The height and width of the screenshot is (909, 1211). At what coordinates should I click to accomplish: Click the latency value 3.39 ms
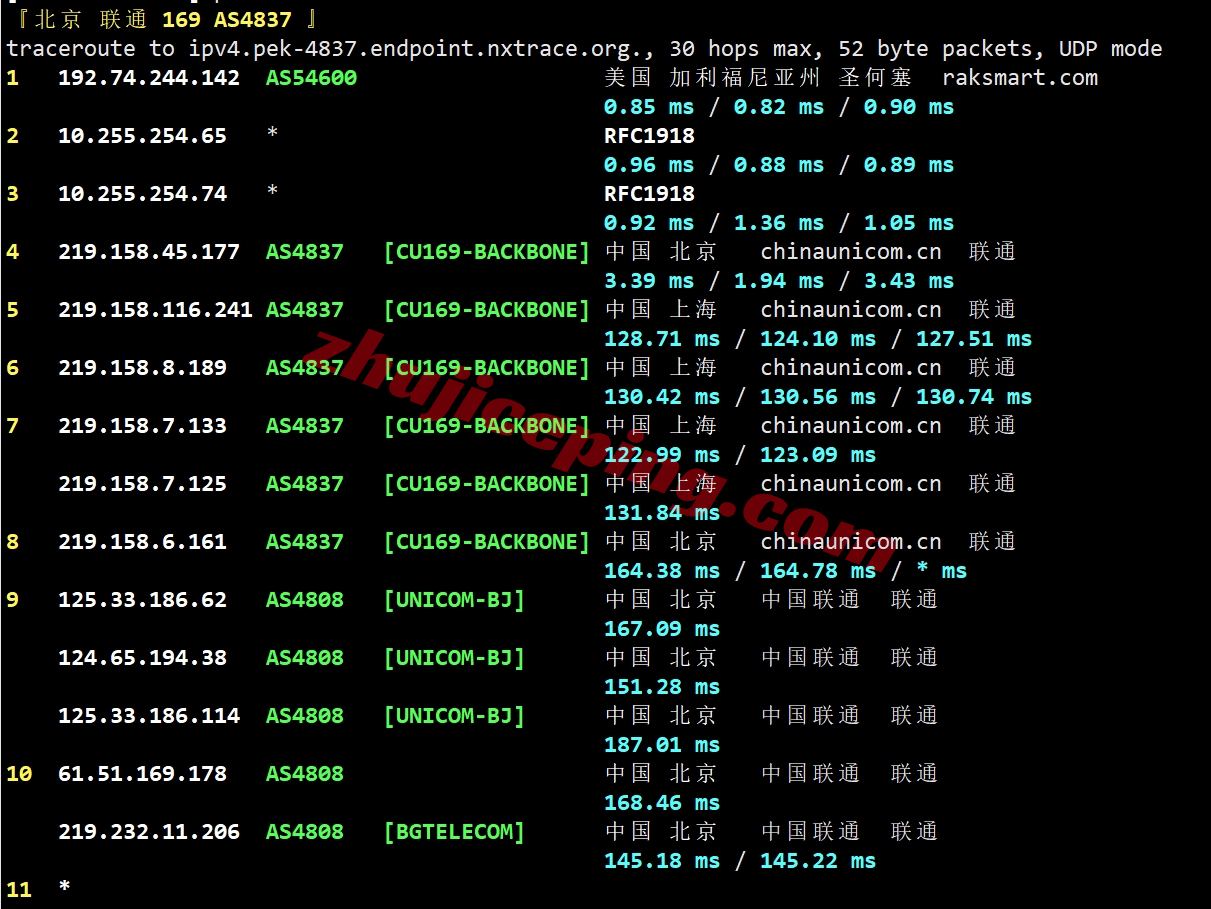point(649,281)
